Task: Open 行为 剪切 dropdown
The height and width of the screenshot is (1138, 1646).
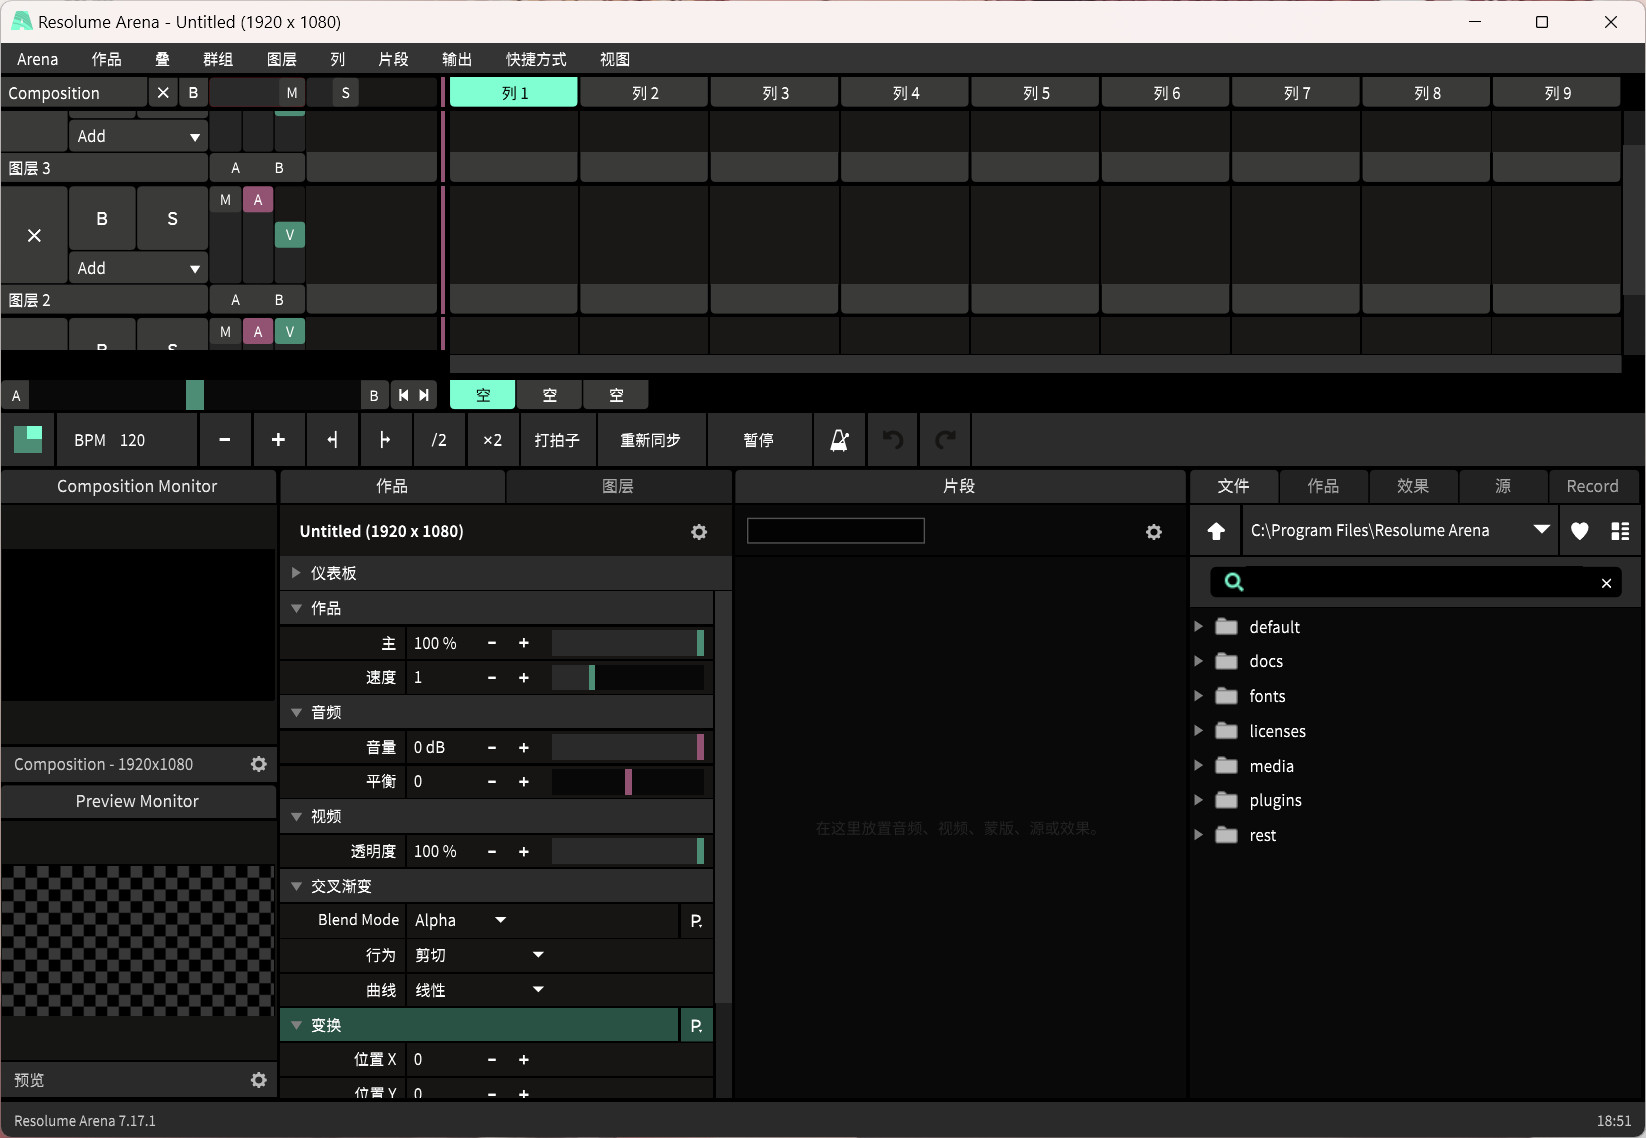Action: (480, 956)
